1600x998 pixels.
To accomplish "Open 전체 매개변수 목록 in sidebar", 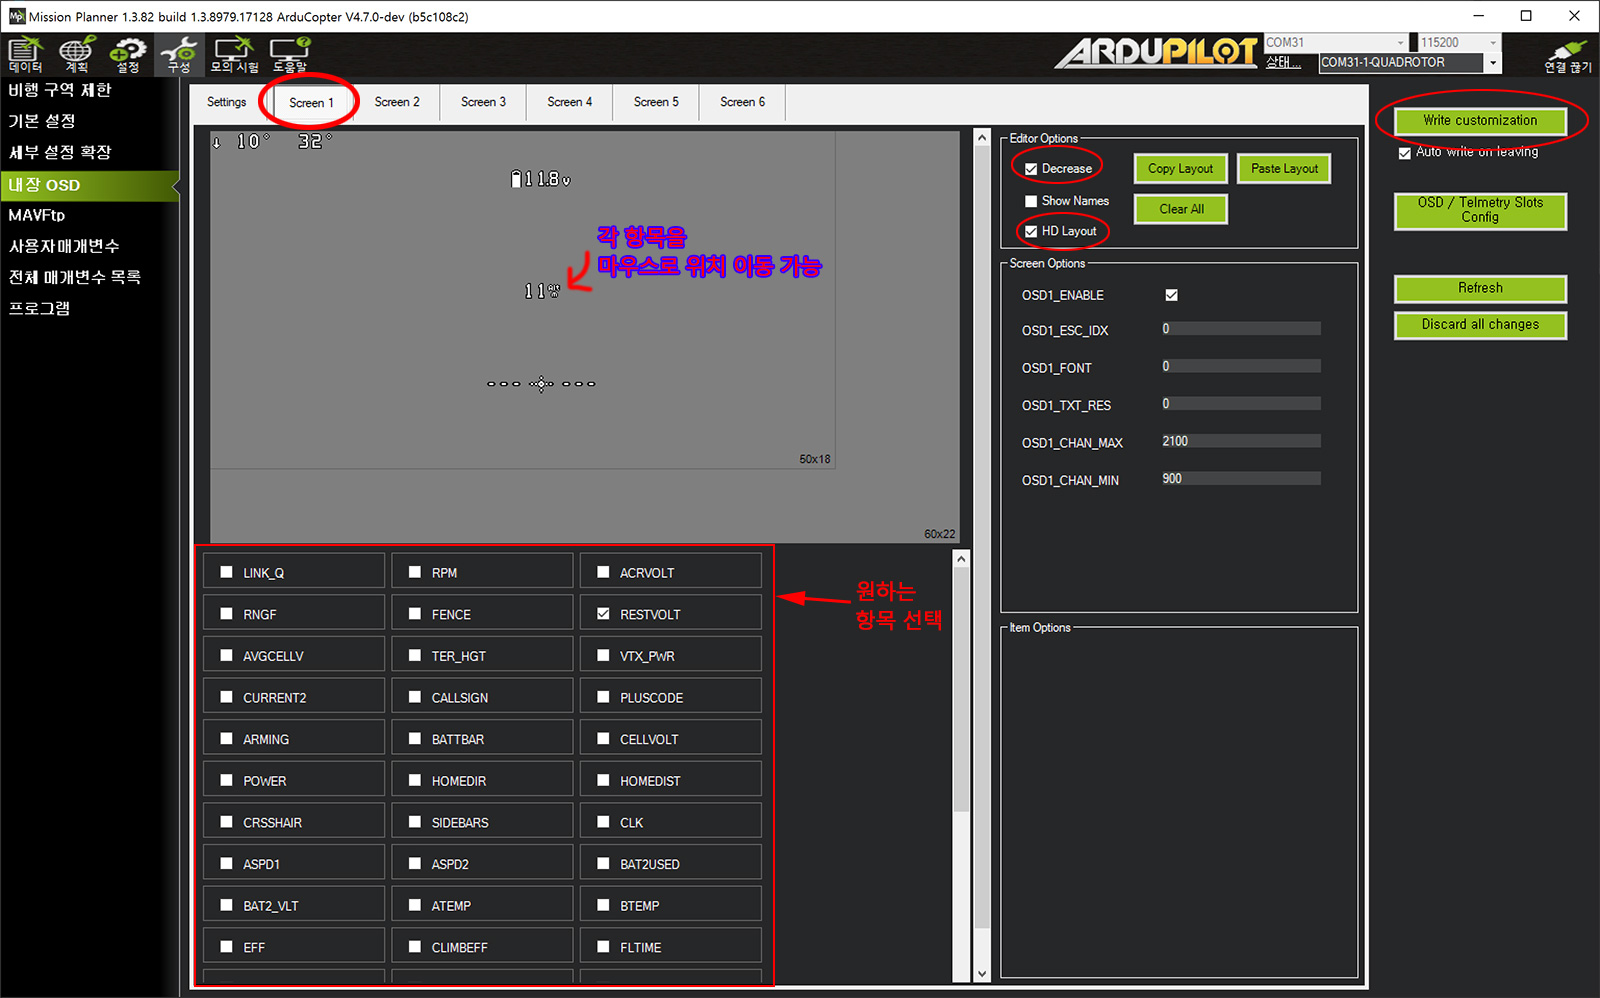I will 75,277.
